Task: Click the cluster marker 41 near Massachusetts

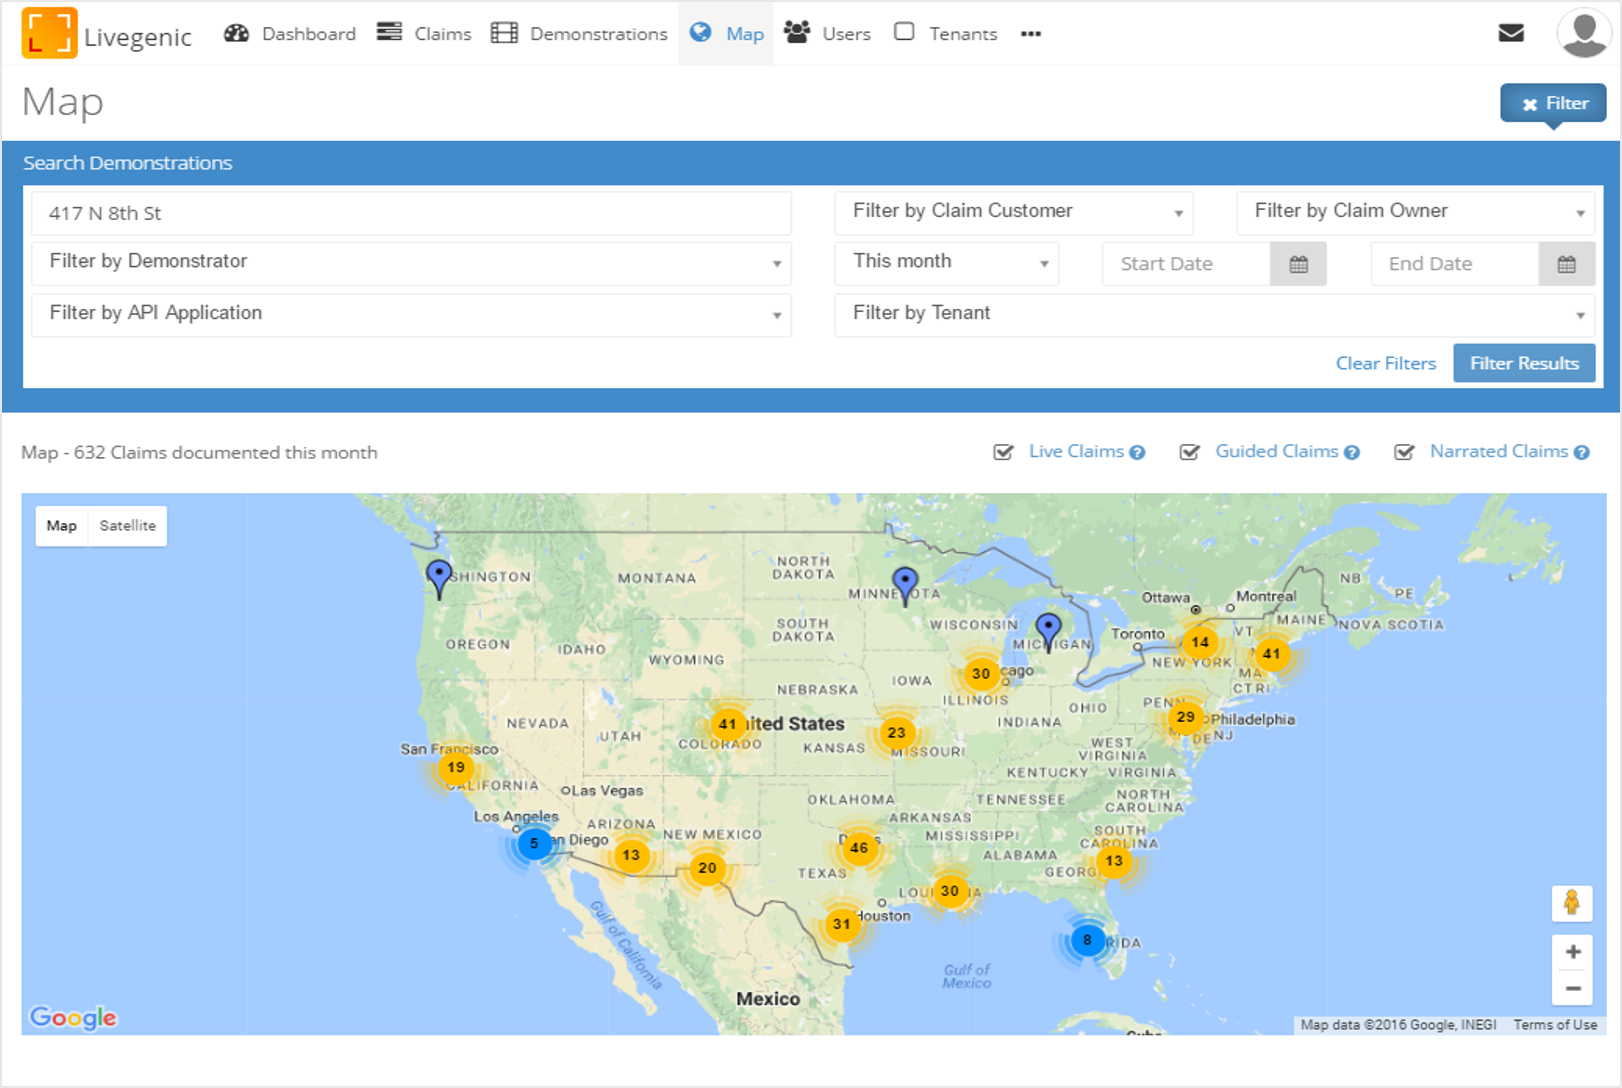Action: click(x=1271, y=654)
